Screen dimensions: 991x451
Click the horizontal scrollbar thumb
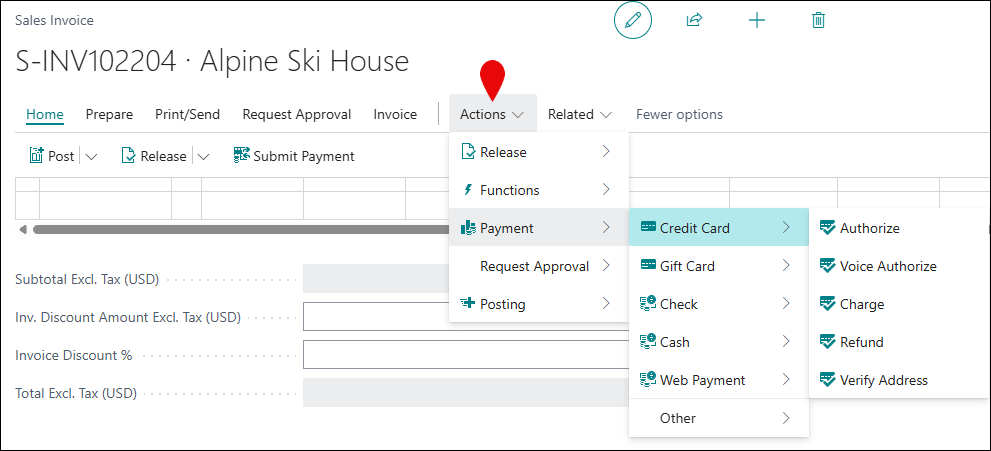click(241, 229)
